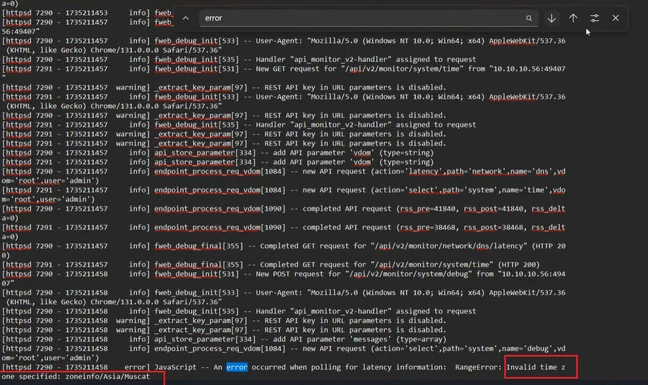648x385 pixels.
Task: Go to previous match with up arrow
Action: coord(573,18)
